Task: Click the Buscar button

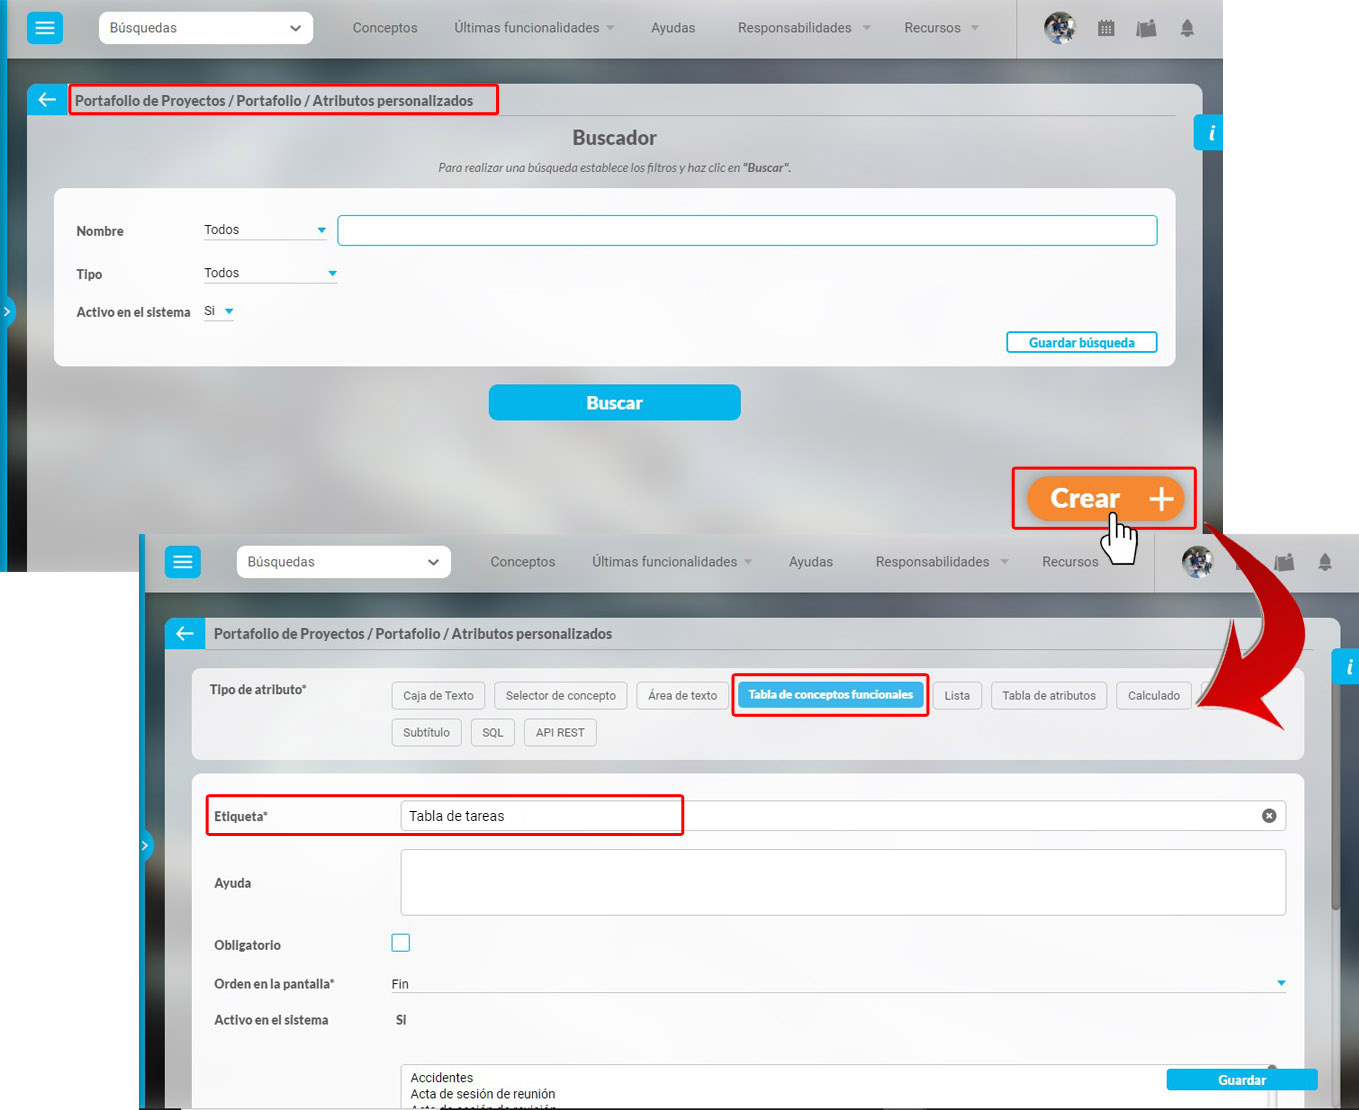Action: 614,403
